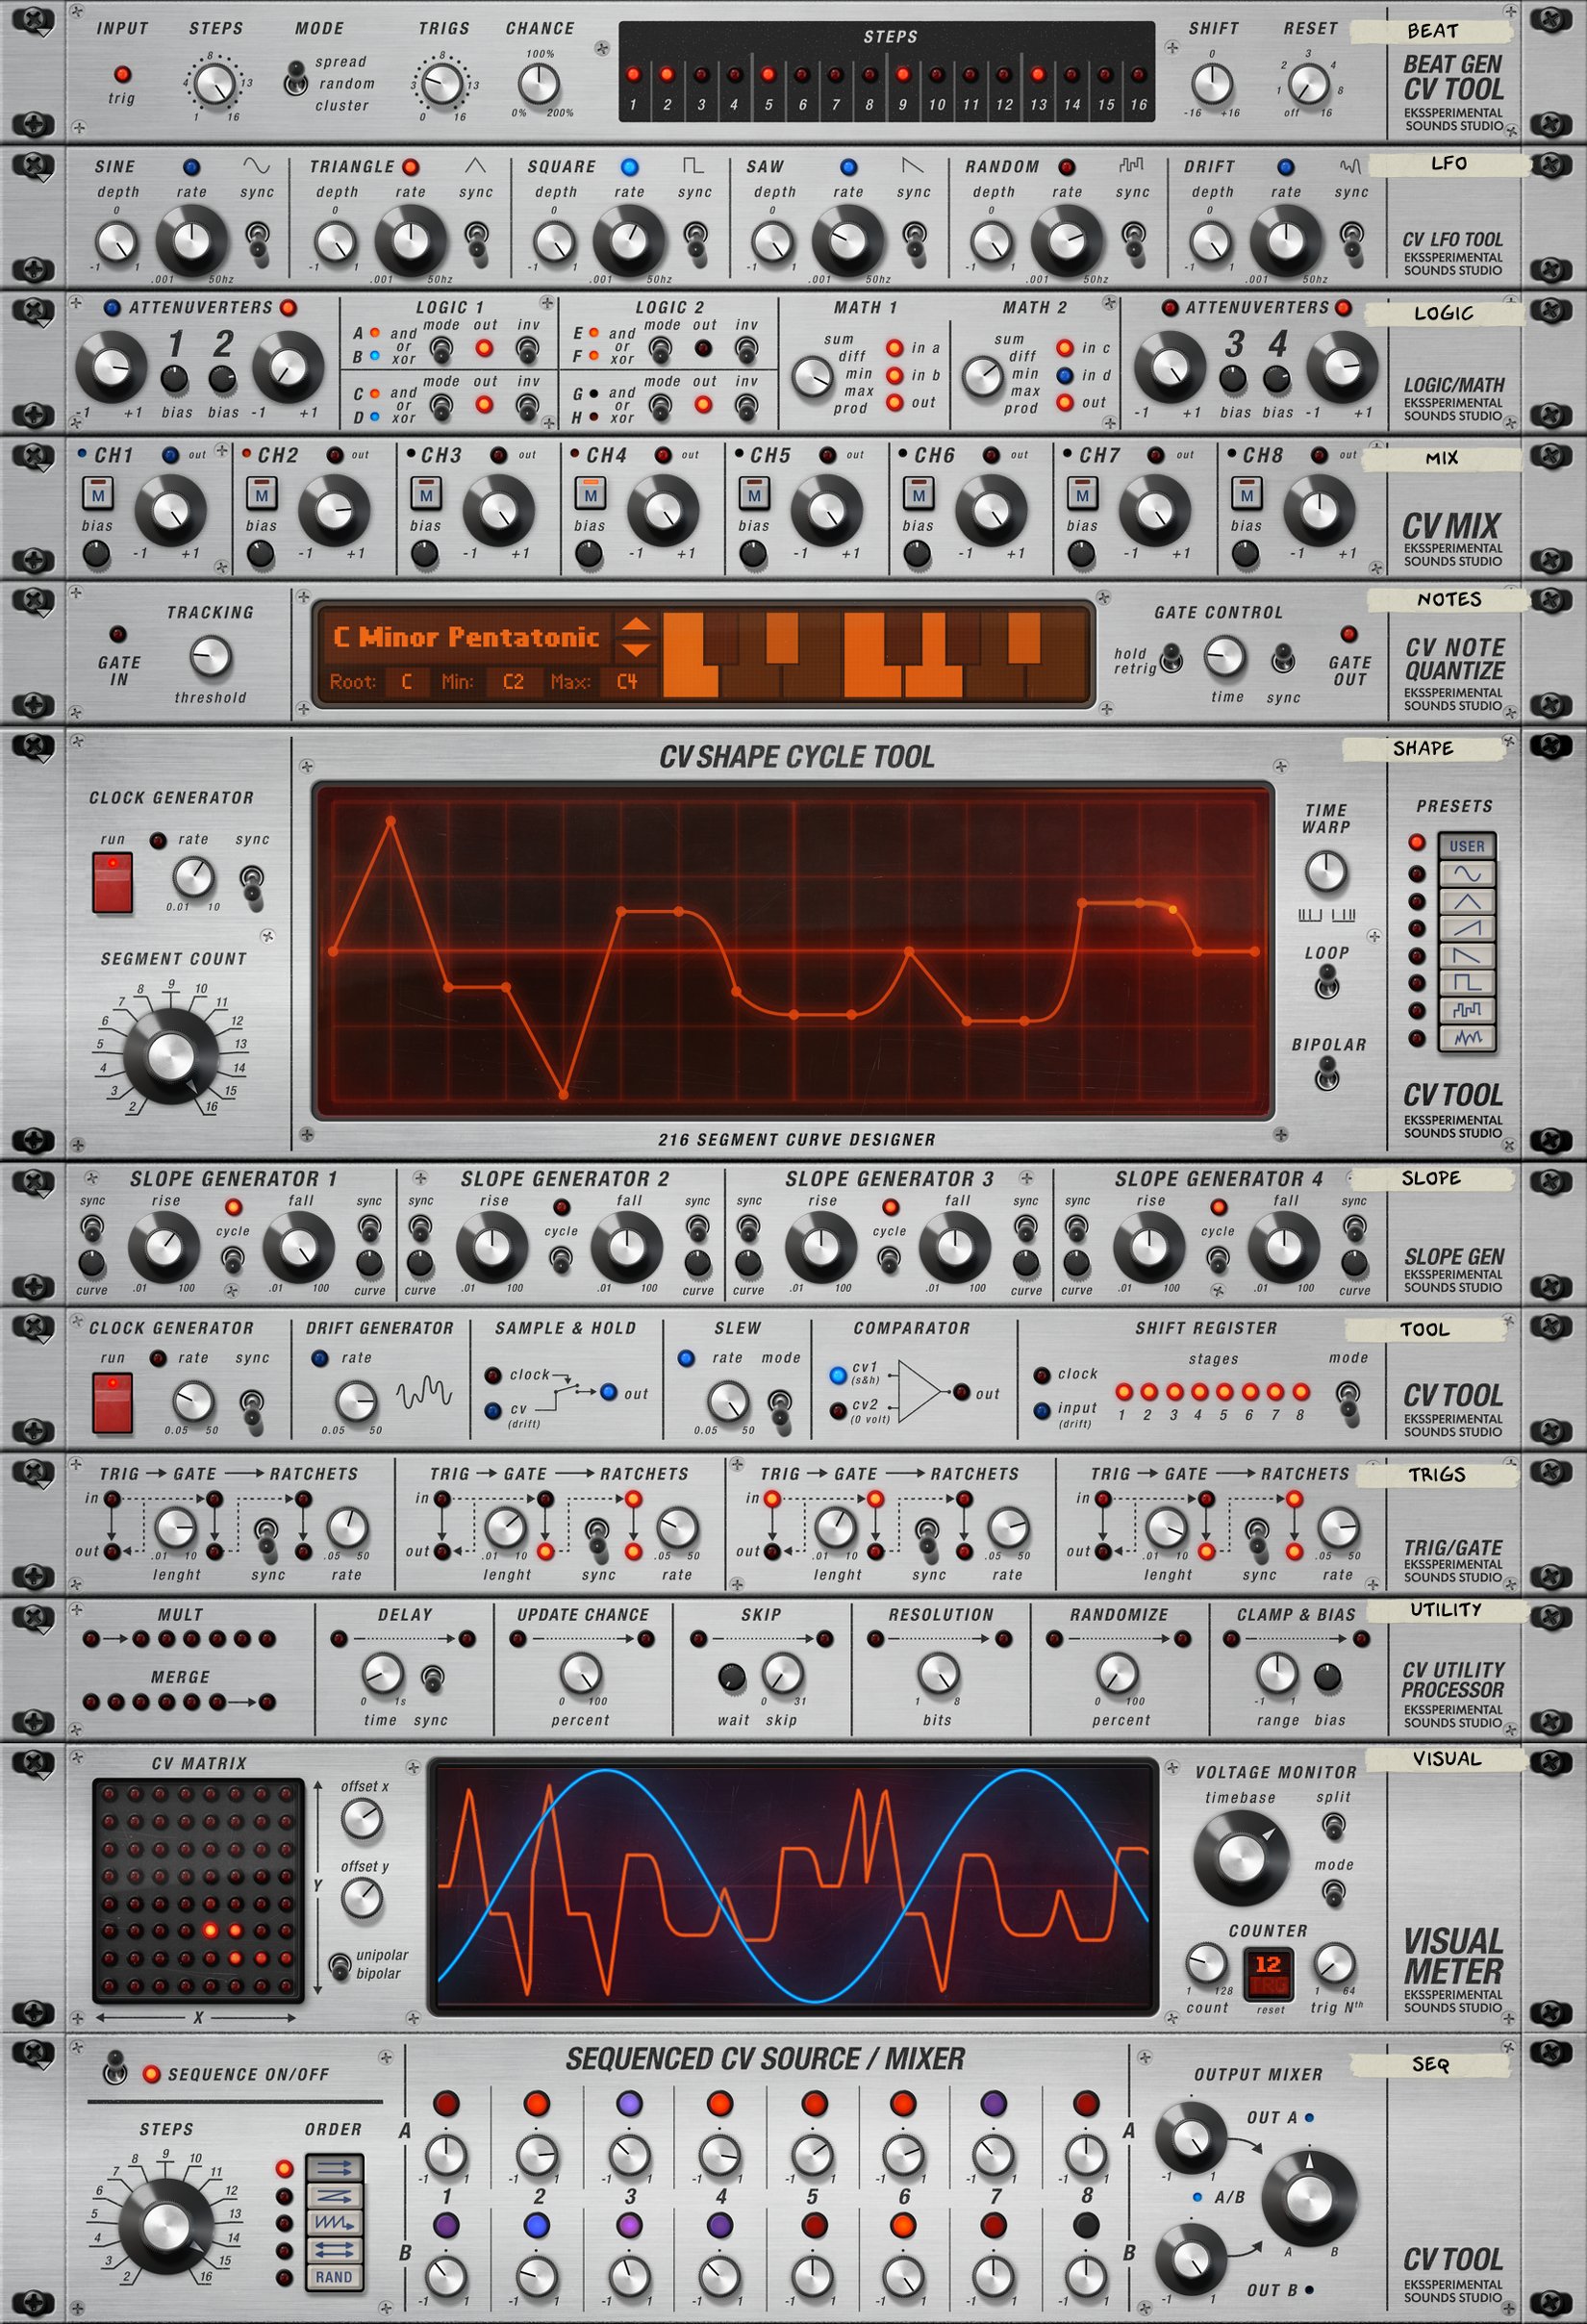
Task: Select the random stepped shape preset
Action: 1467,1010
